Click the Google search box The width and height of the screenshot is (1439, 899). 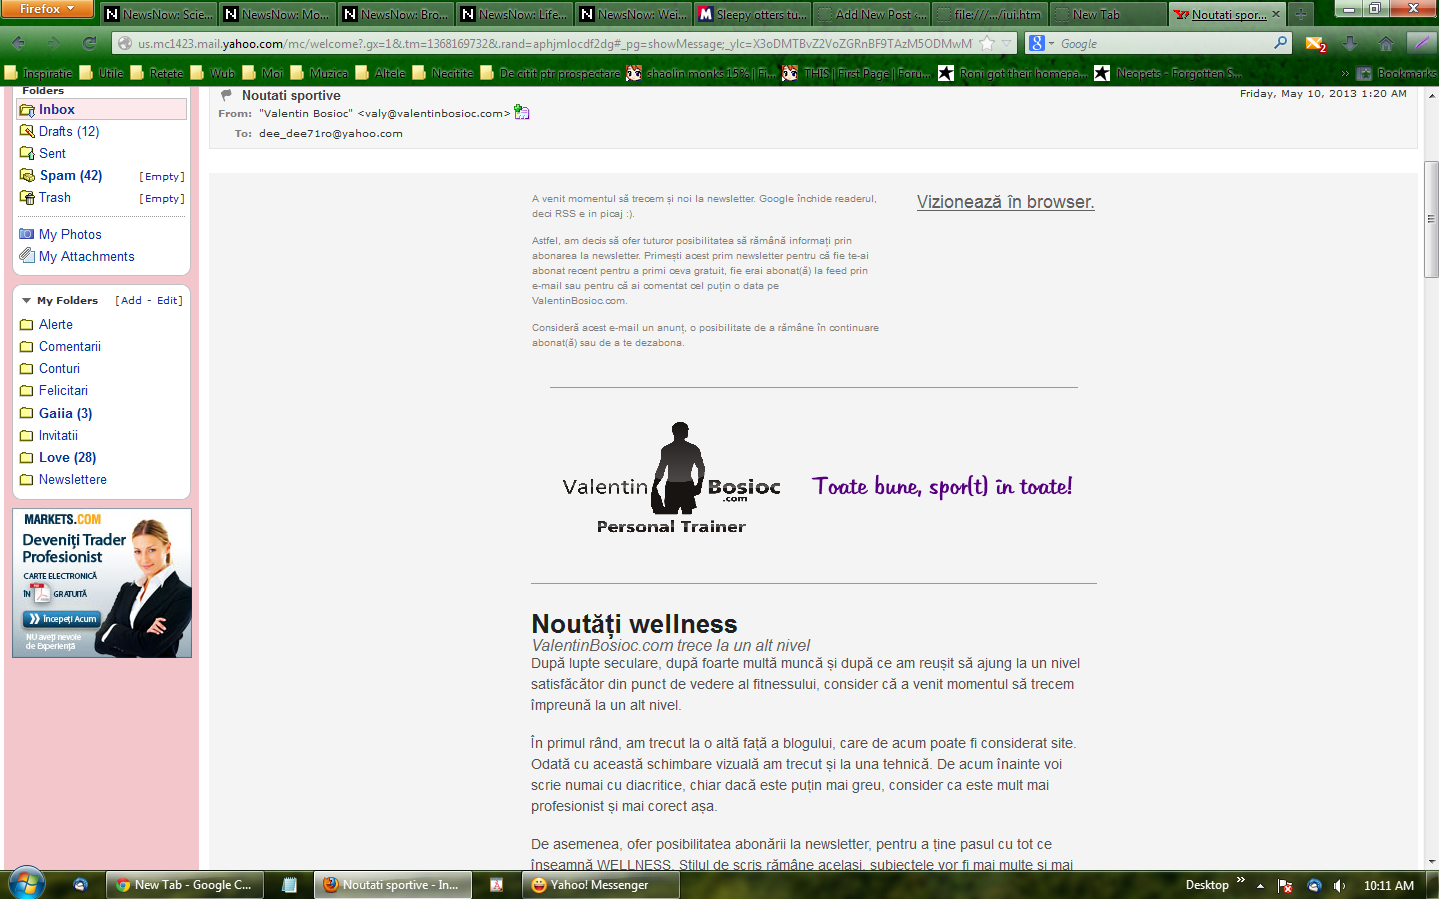pos(1165,43)
